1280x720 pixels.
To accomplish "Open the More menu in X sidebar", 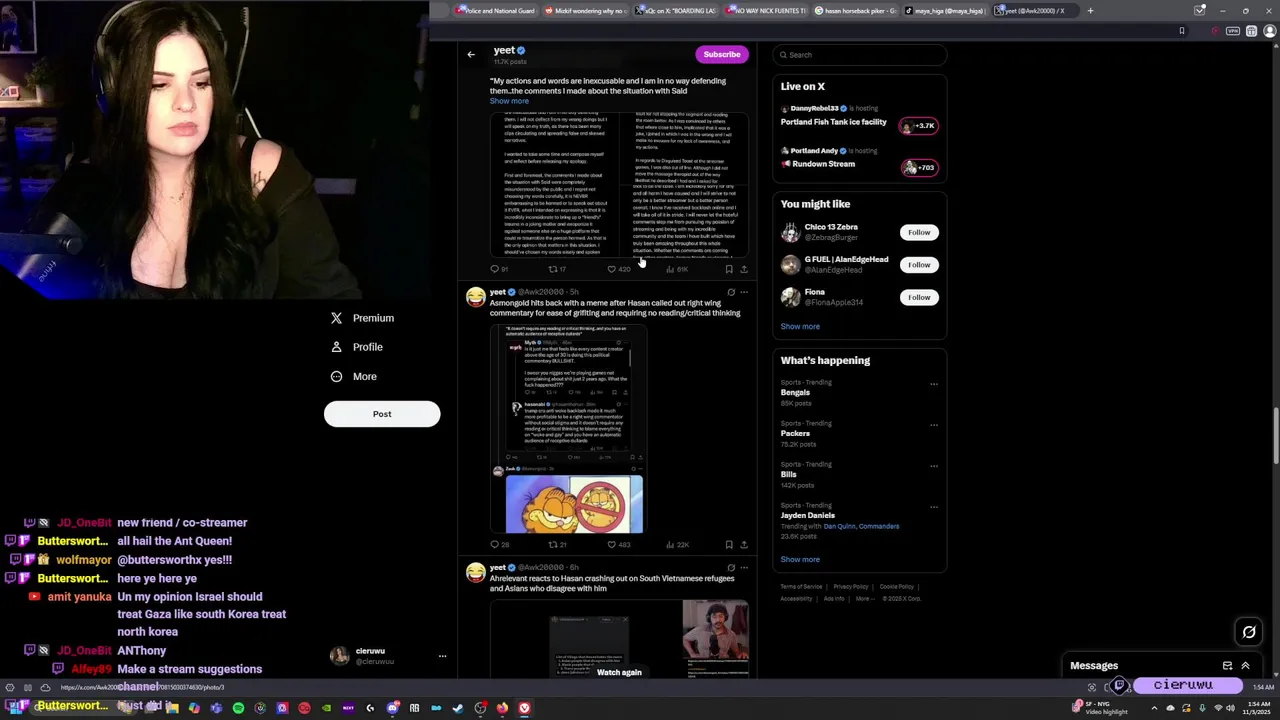I will (353, 376).
